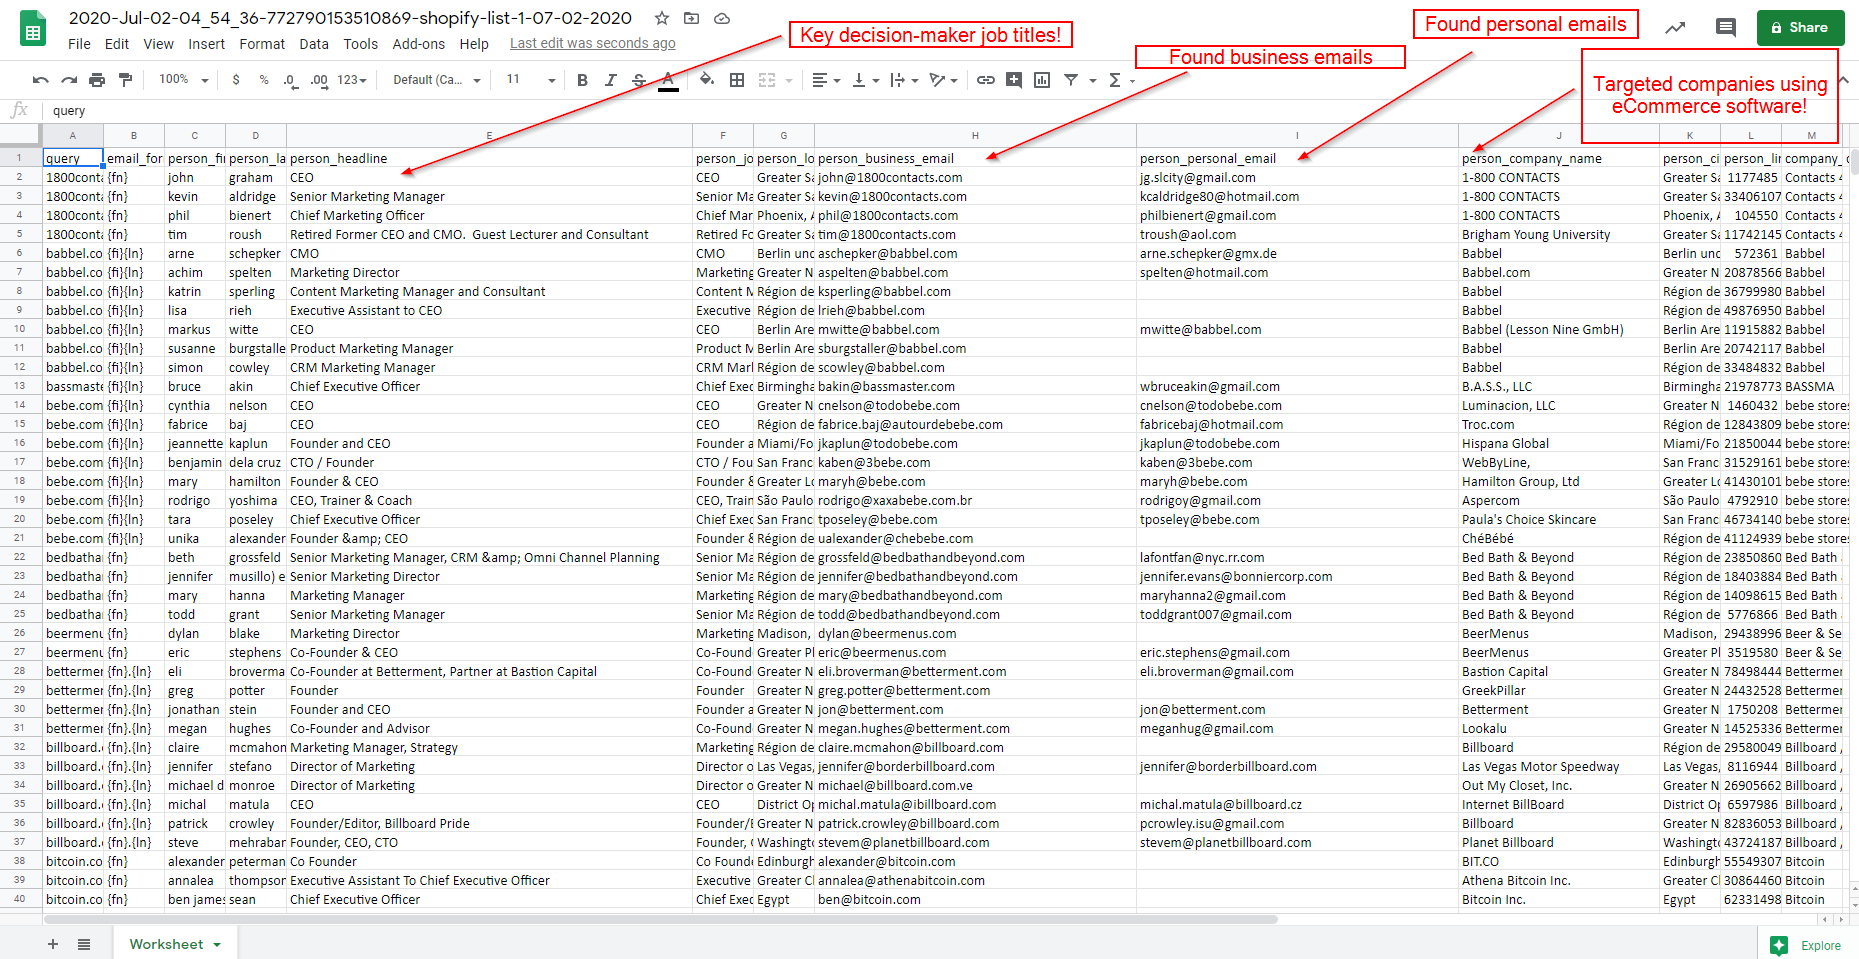Select row 10 header
1859x959 pixels.
[19, 329]
